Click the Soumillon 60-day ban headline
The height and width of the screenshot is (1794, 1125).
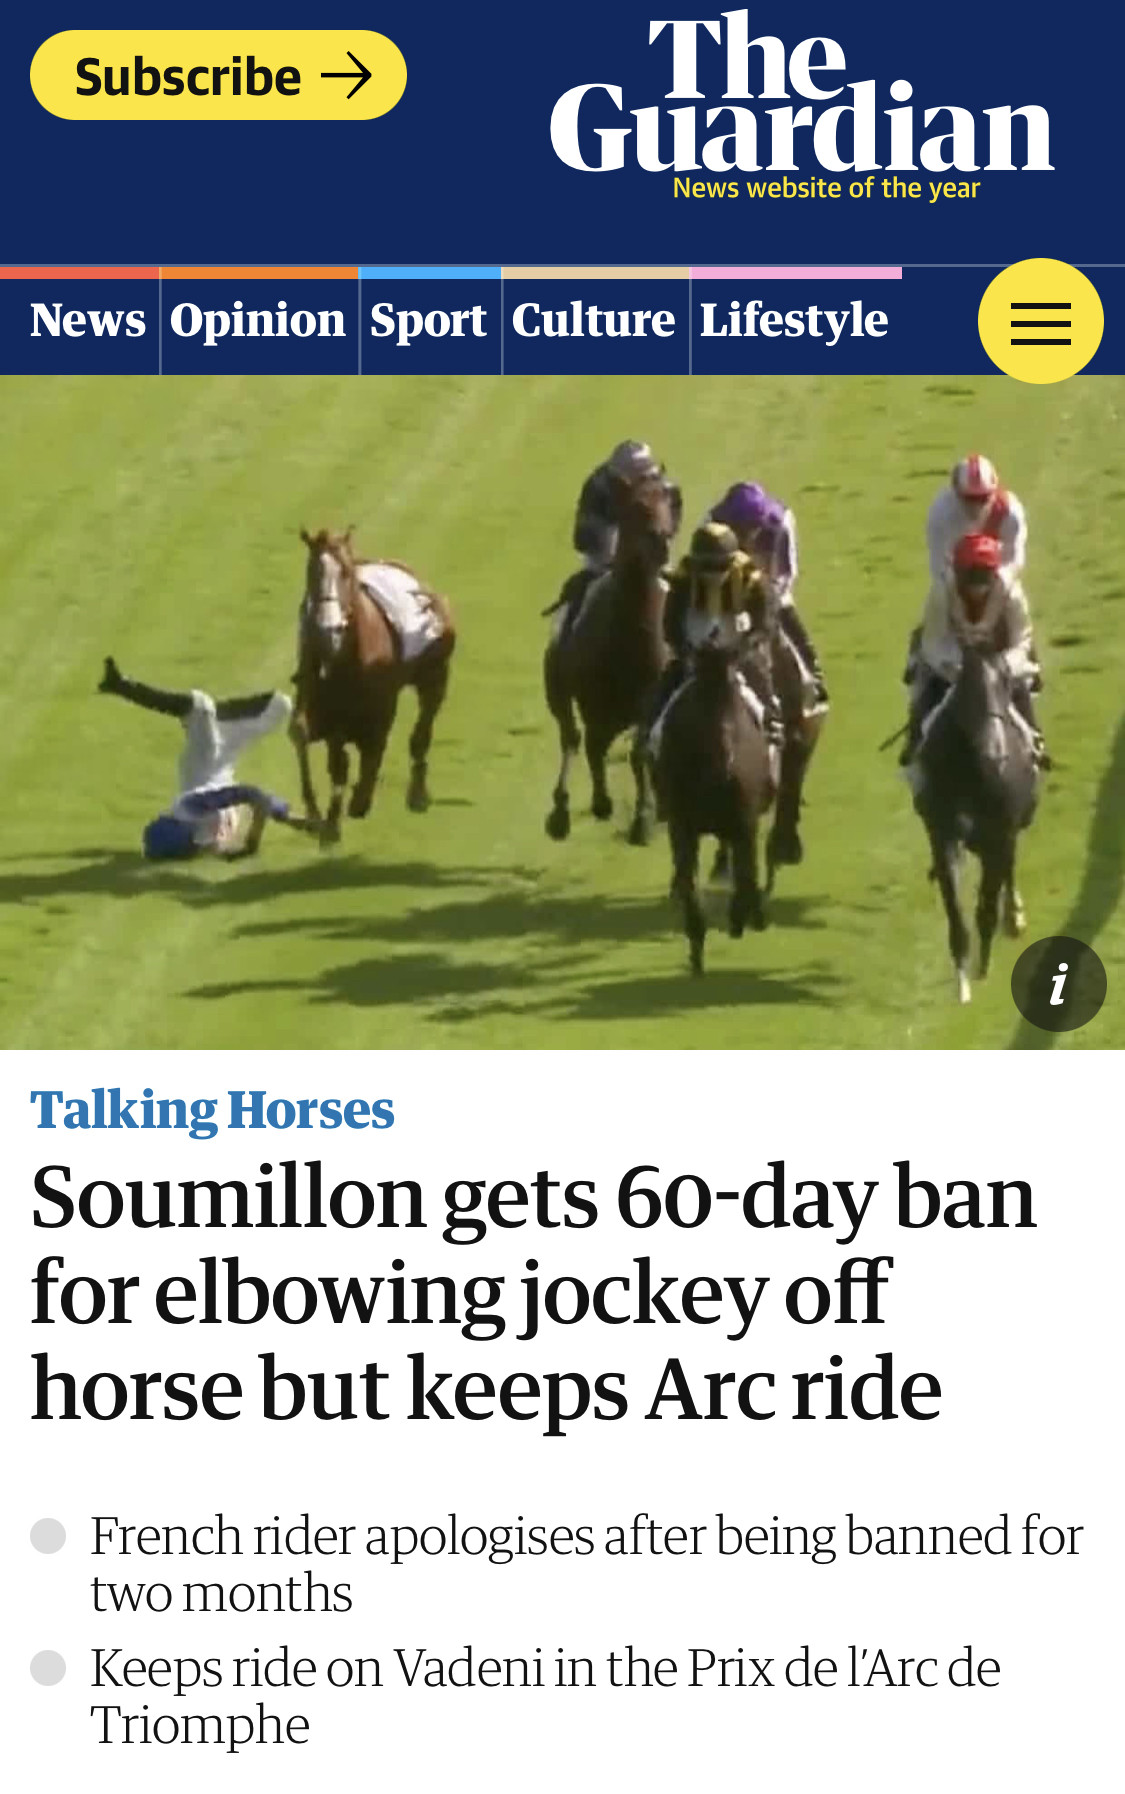click(x=534, y=1293)
